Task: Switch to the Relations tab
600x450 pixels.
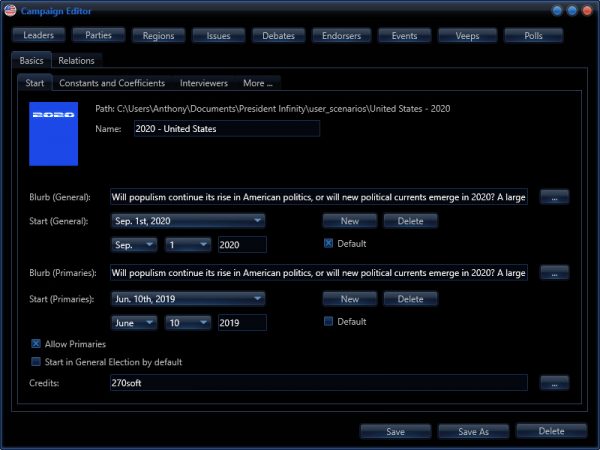Action: click(x=76, y=61)
